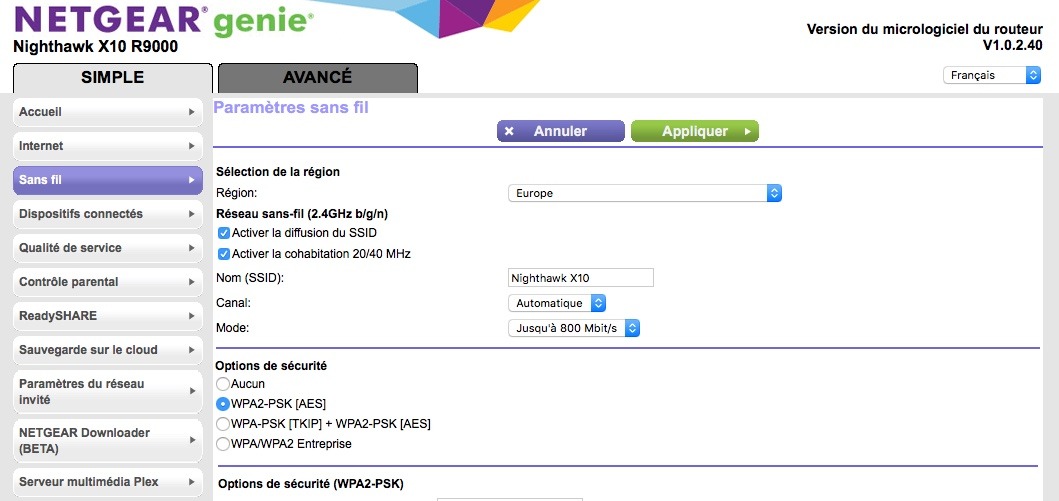Open Sauvegarde sur le cloud

point(108,350)
